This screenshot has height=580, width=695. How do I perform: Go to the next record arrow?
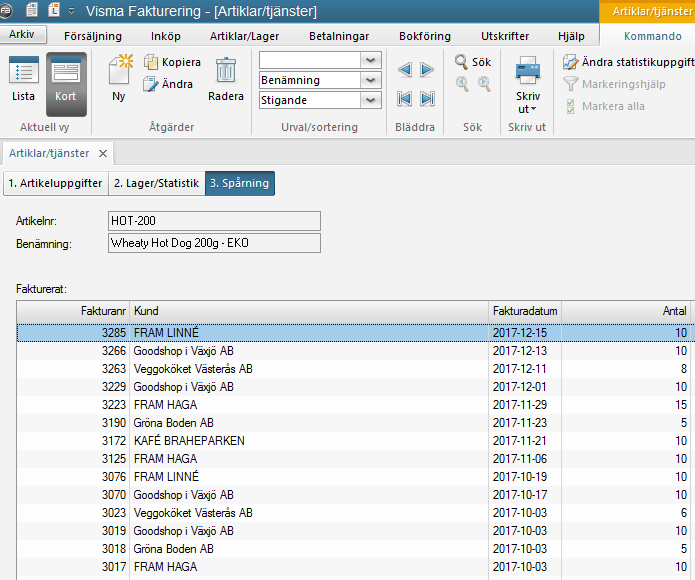[x=427, y=70]
